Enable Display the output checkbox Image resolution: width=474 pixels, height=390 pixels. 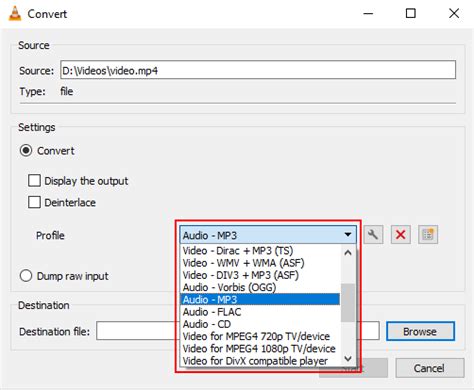(x=34, y=181)
